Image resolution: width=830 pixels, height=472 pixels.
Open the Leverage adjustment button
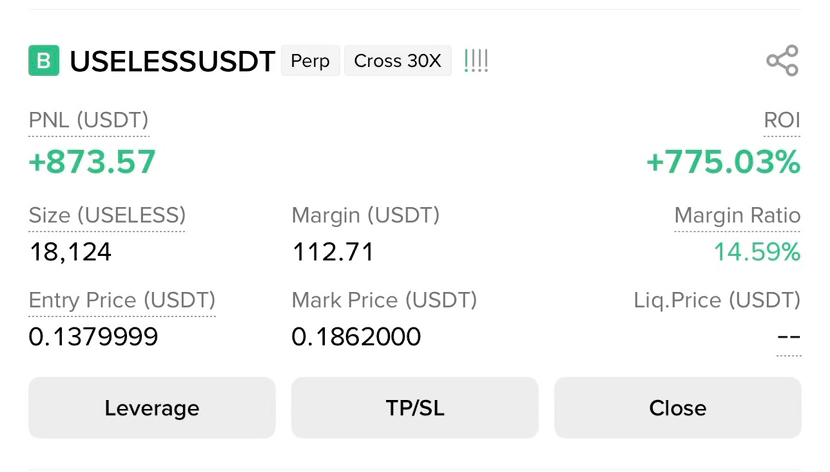pyautogui.click(x=152, y=407)
